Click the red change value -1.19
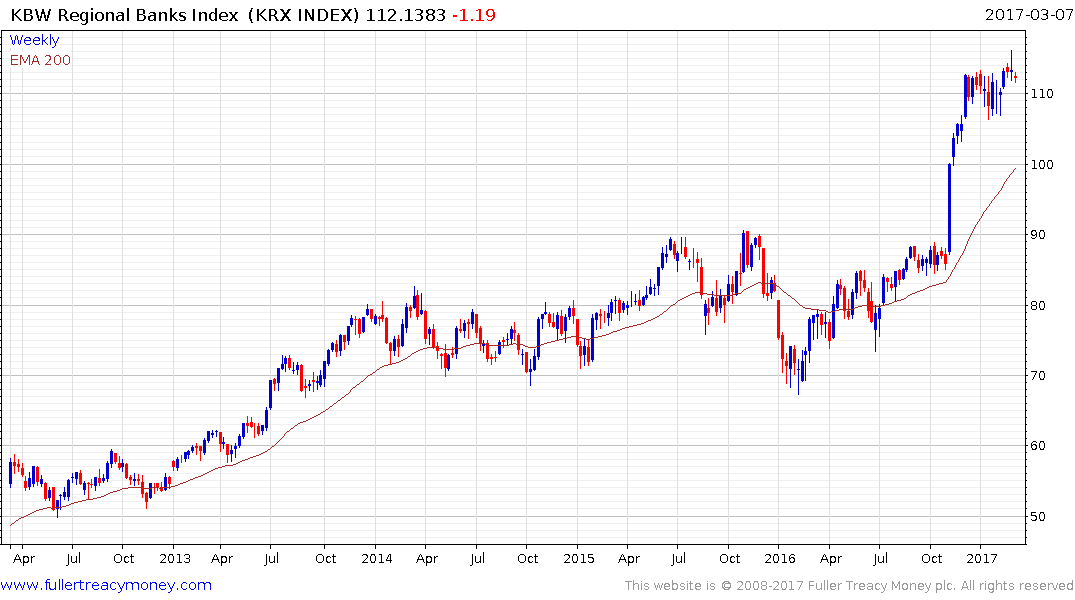 (x=474, y=14)
